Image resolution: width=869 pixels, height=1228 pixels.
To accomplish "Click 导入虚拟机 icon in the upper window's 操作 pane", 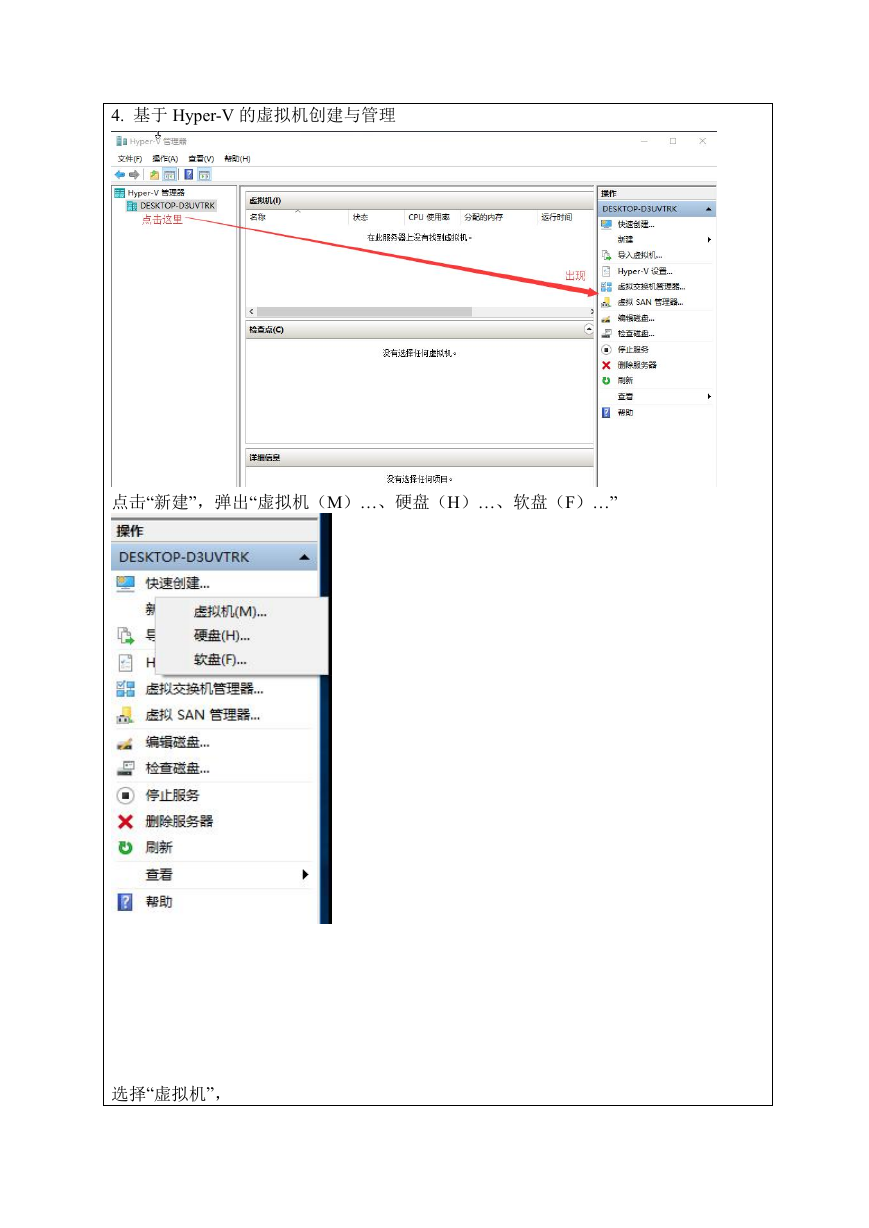I will (x=606, y=255).
